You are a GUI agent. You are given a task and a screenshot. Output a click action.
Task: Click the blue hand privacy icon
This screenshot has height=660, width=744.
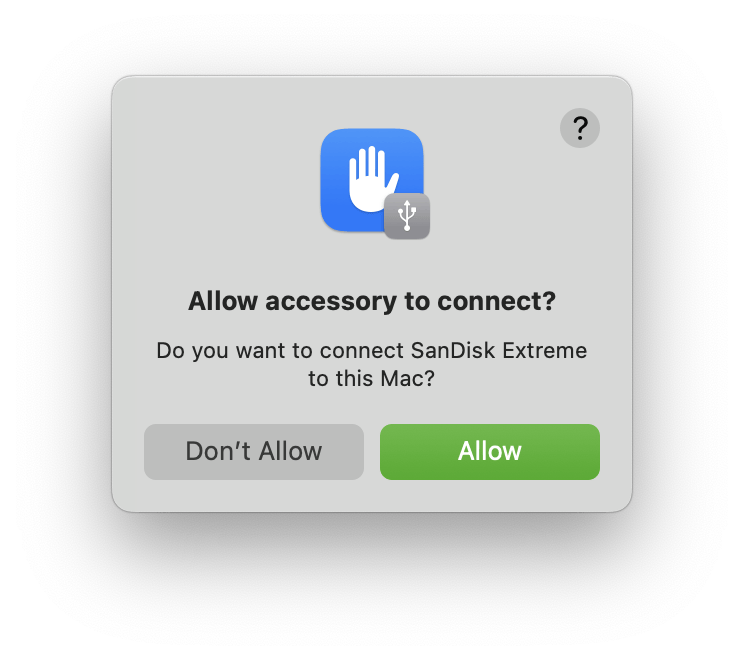coord(372,180)
